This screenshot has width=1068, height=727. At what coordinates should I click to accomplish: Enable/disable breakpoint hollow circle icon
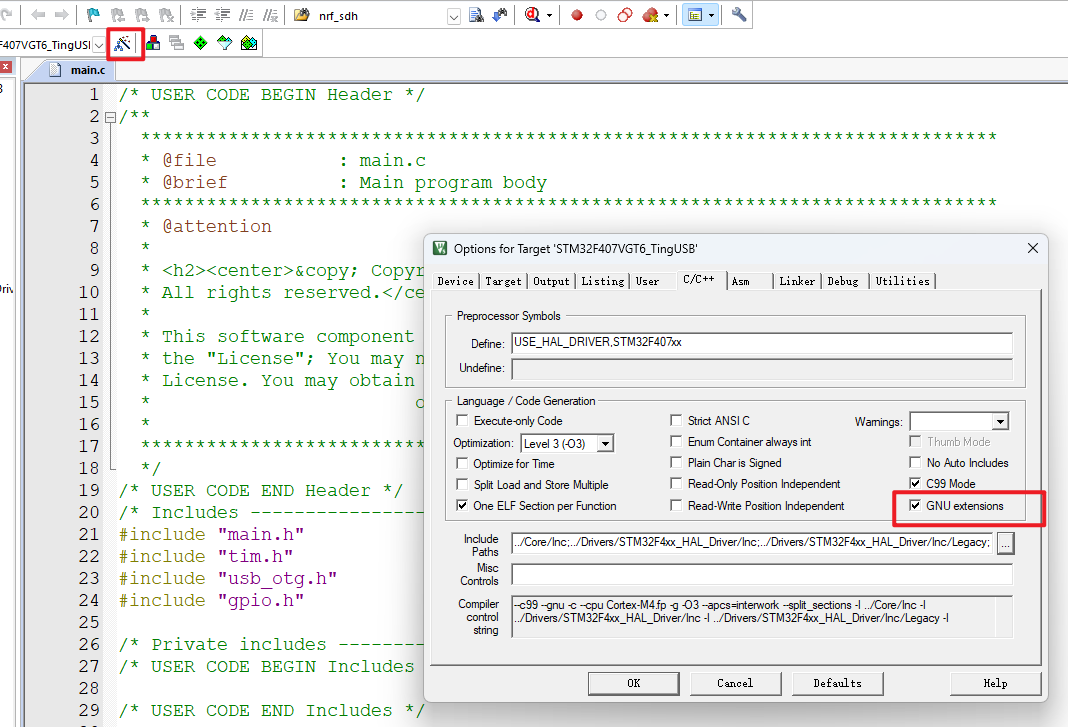tap(601, 15)
